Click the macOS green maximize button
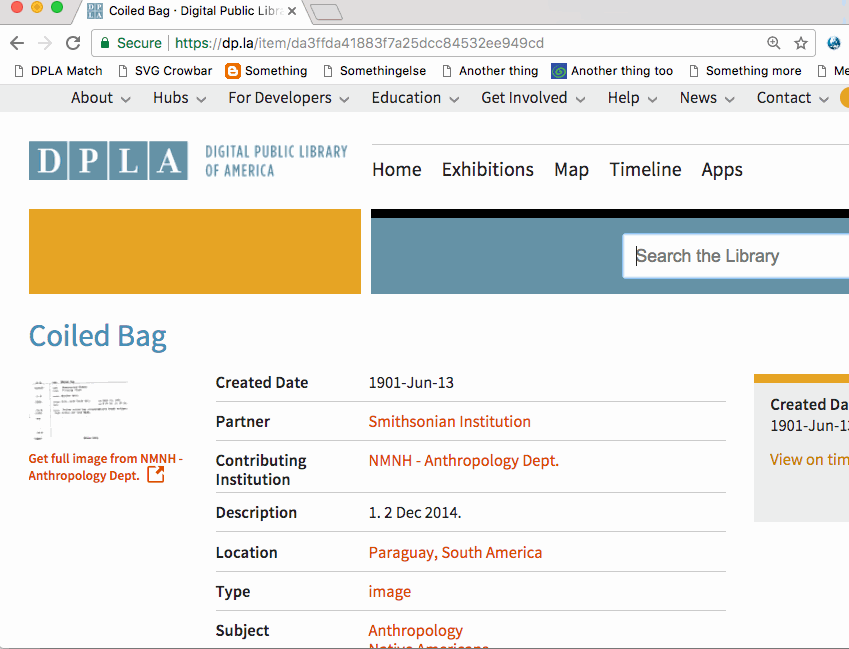This screenshot has width=849, height=649. pyautogui.click(x=57, y=8)
